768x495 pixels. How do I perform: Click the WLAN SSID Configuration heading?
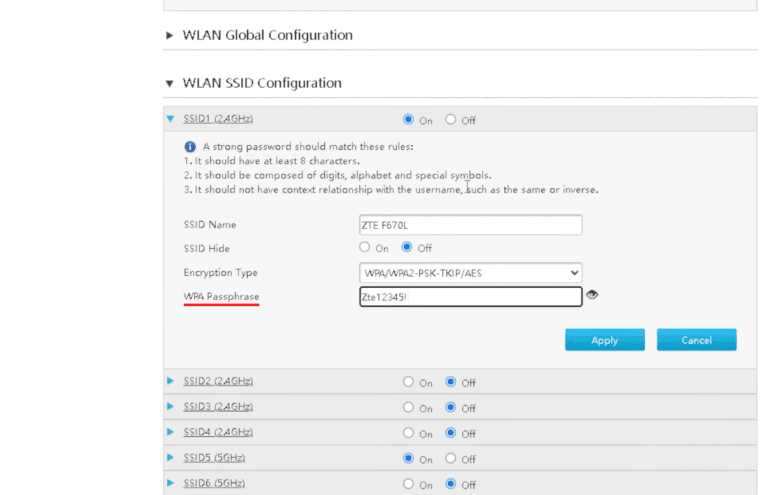point(262,83)
